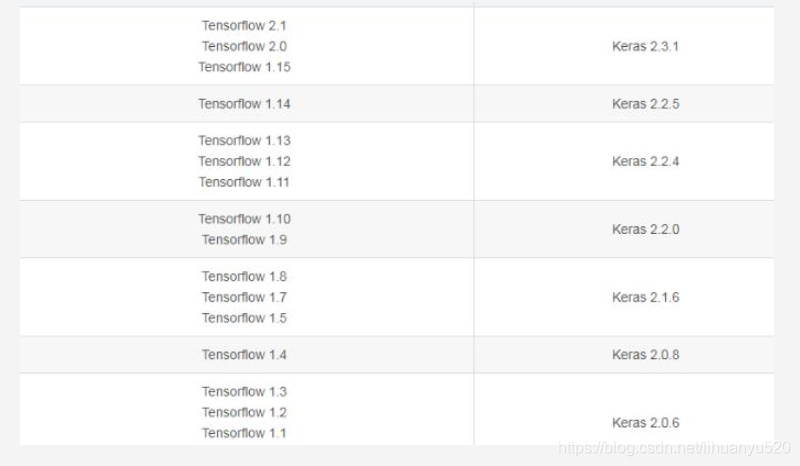Select the Tensorflow 1.12 text

pos(244,161)
